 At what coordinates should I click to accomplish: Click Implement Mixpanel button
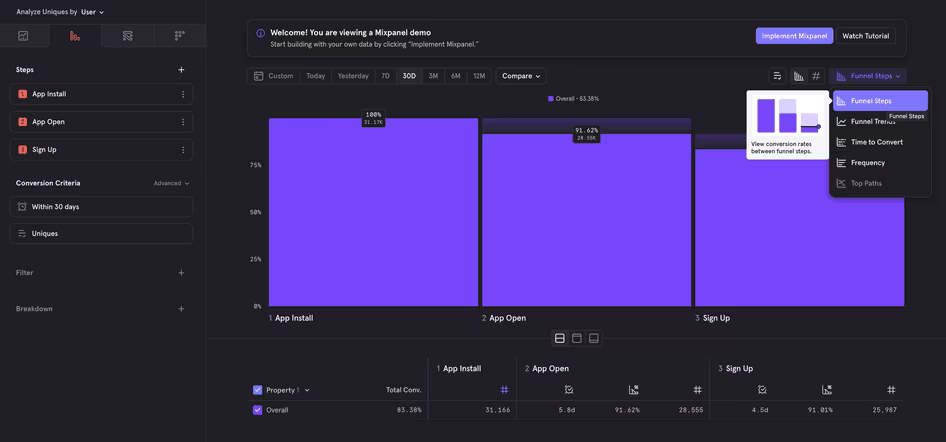tap(795, 36)
